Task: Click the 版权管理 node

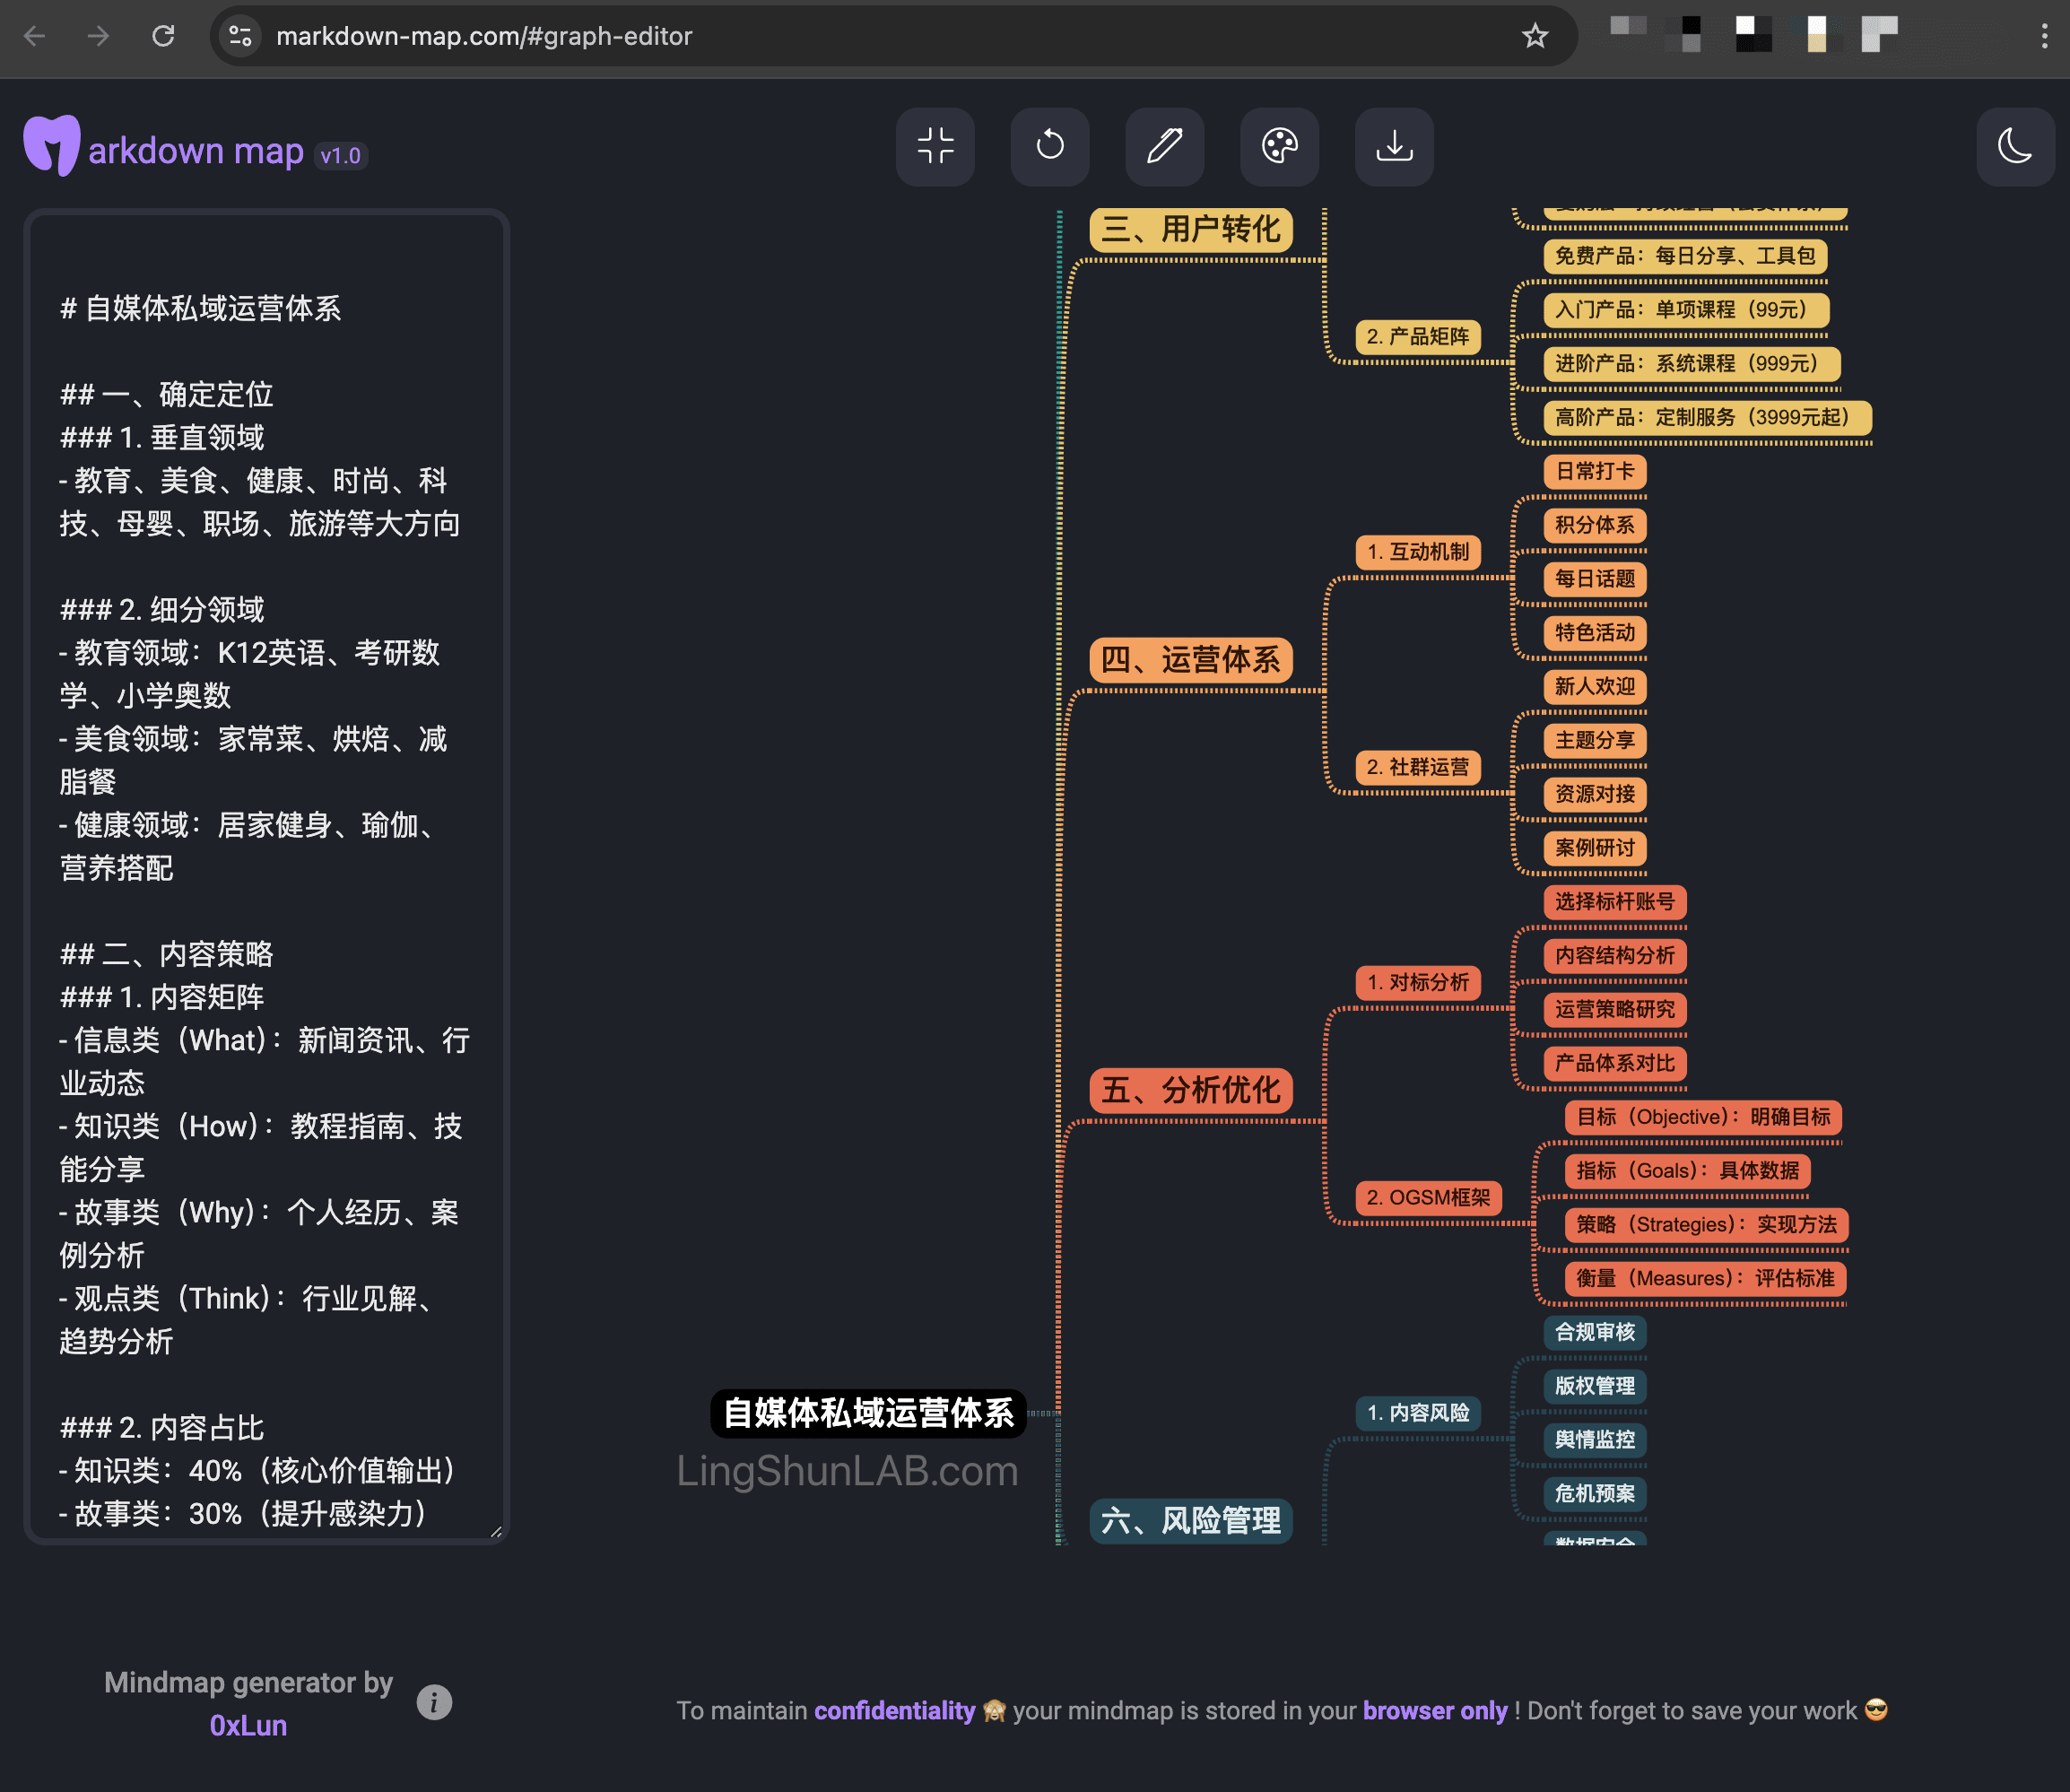Action: point(1595,1387)
